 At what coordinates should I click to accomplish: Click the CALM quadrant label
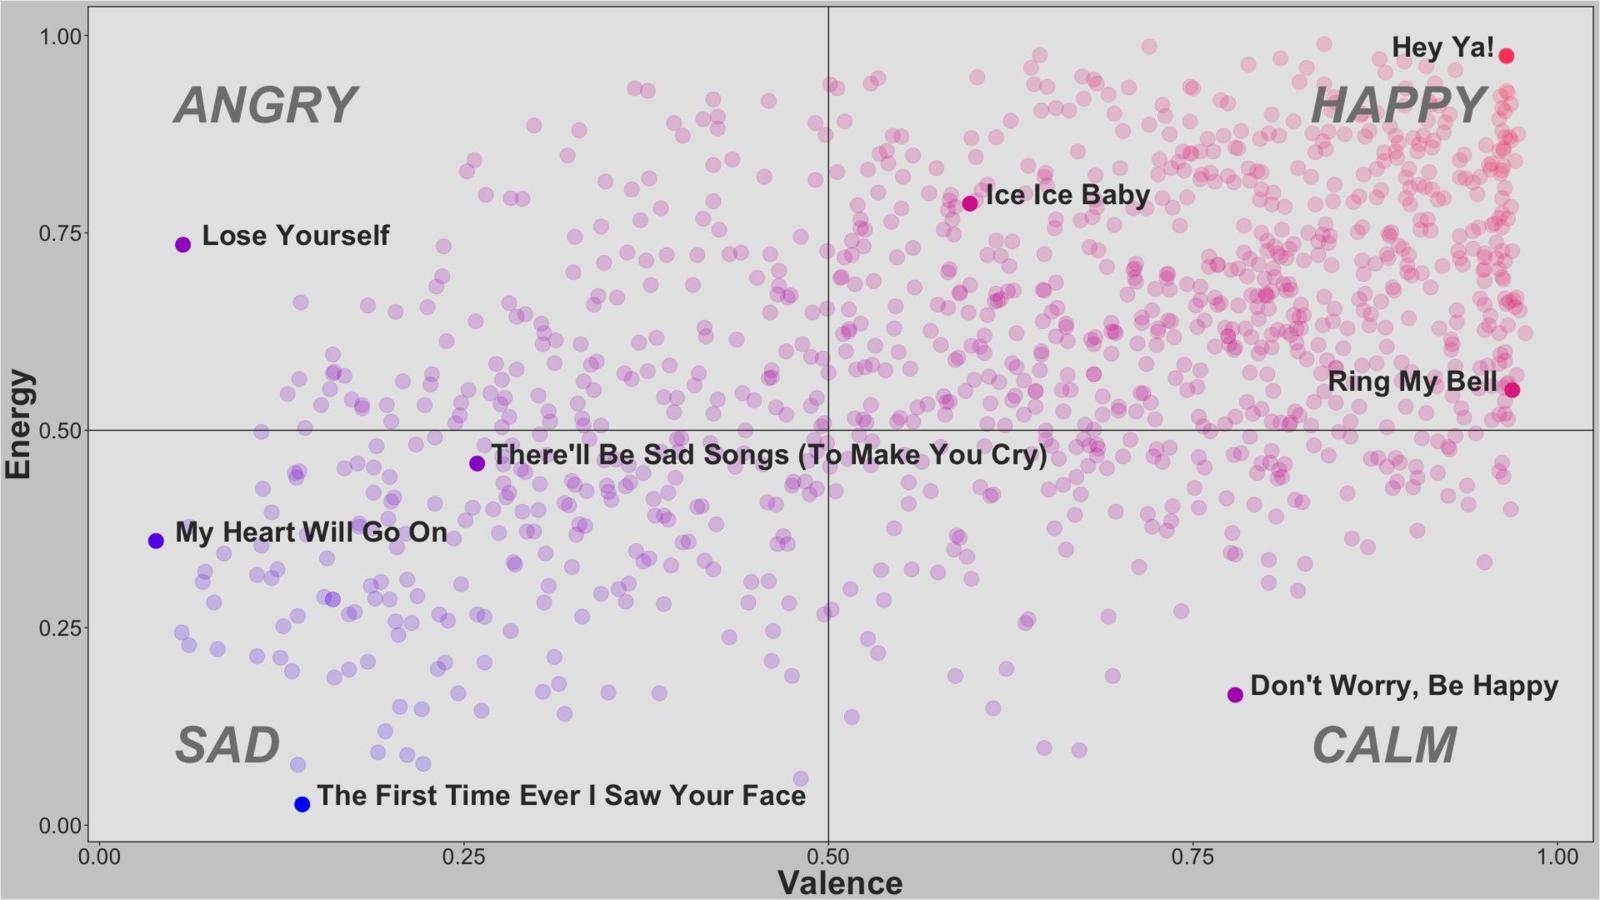click(x=1384, y=746)
